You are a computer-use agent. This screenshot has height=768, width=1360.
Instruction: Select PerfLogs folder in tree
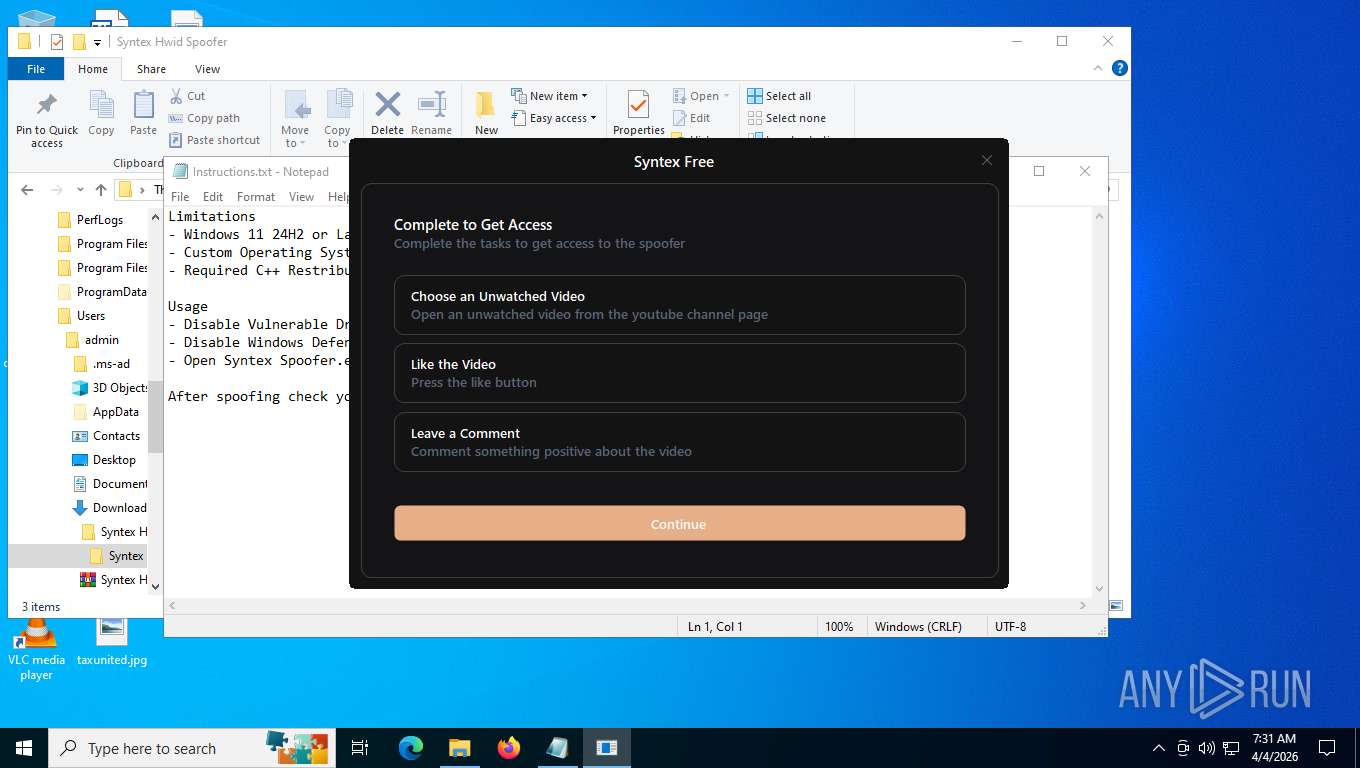pyautogui.click(x=90, y=220)
